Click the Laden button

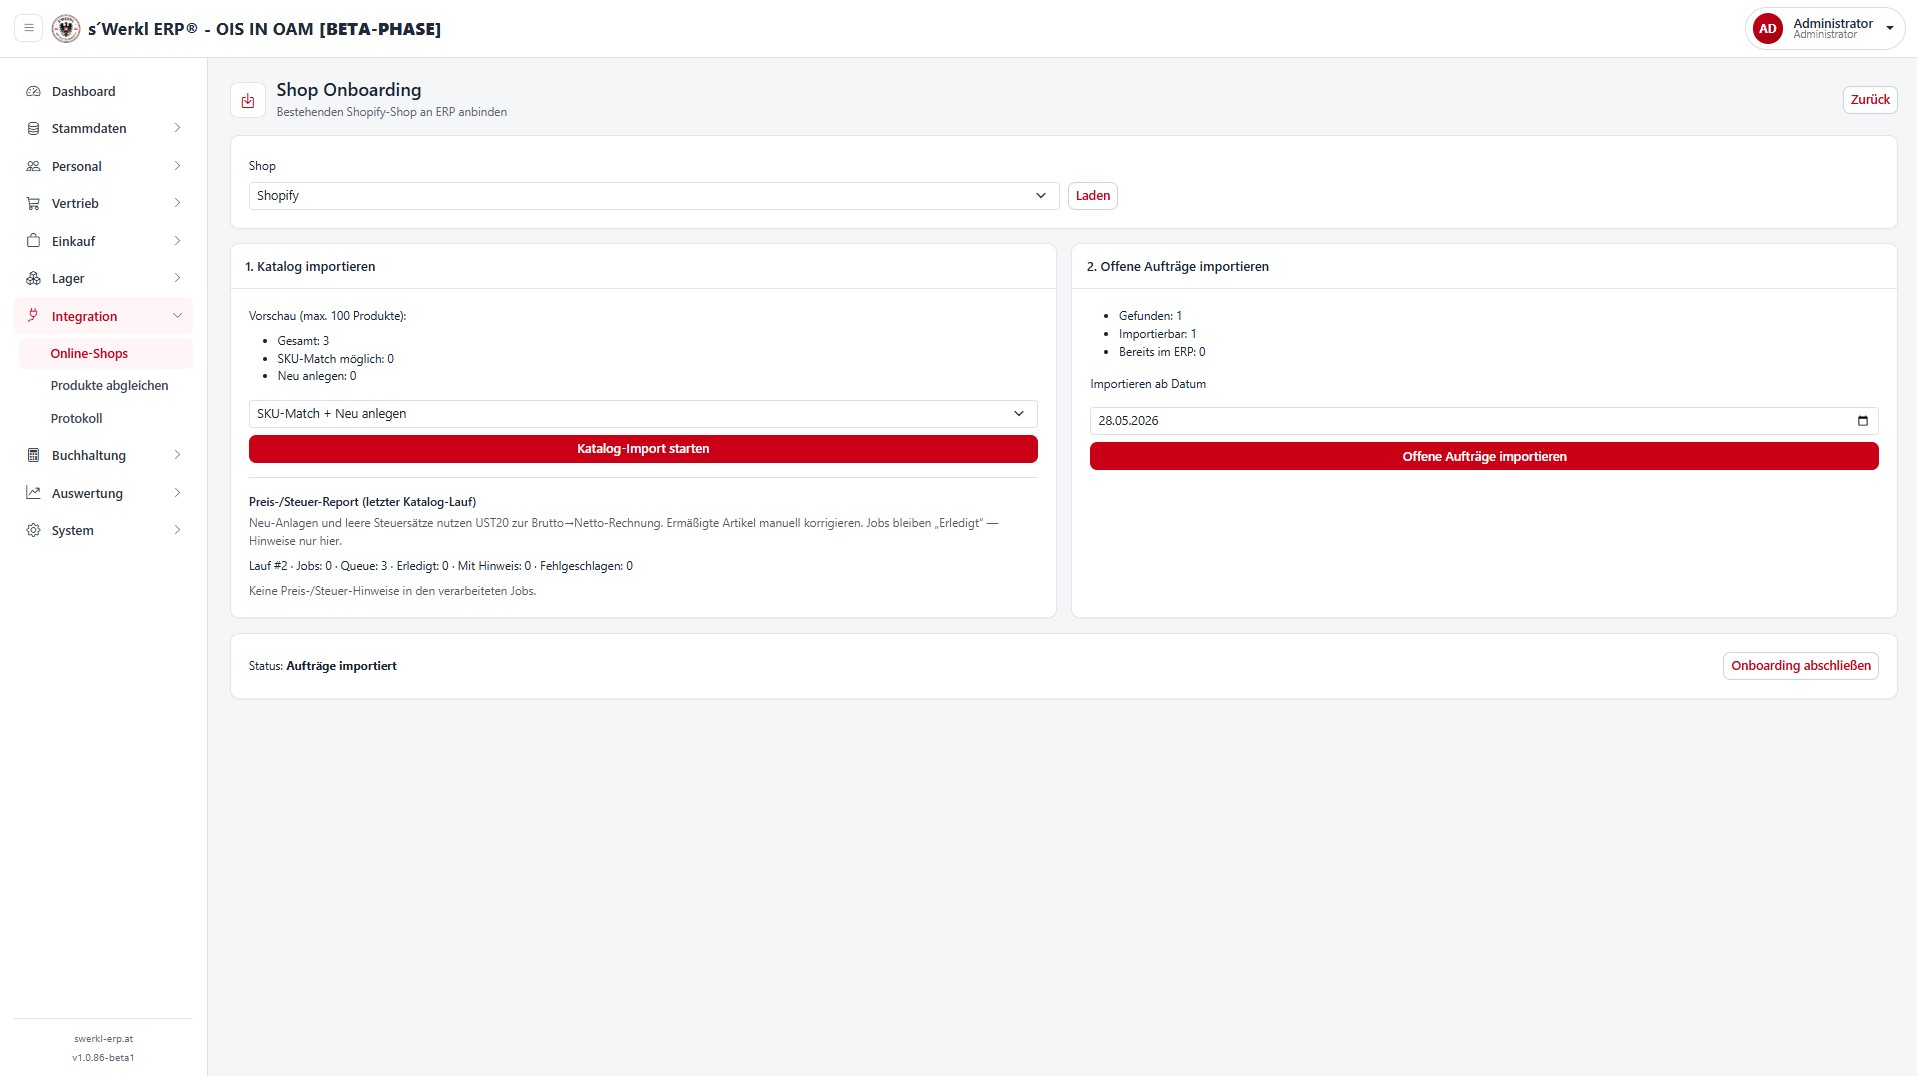tap(1092, 196)
